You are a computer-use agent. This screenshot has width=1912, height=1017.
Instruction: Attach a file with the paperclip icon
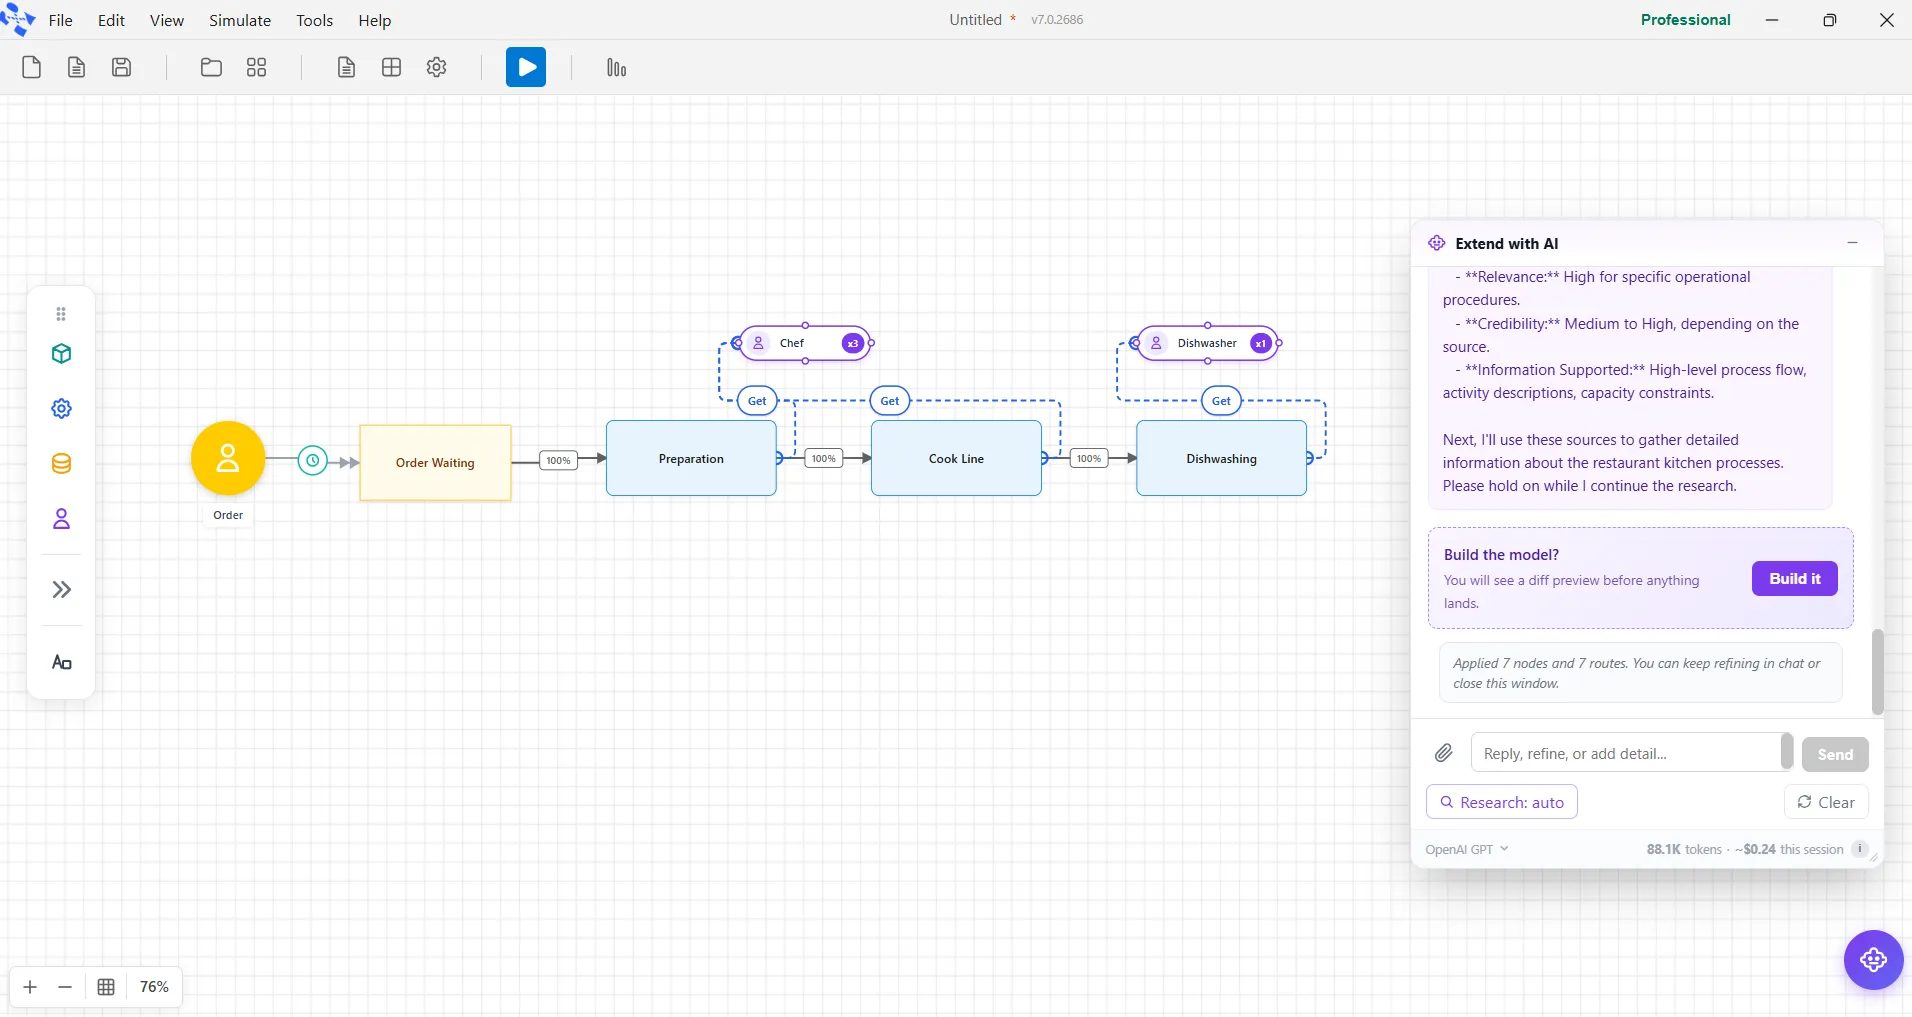tap(1444, 753)
